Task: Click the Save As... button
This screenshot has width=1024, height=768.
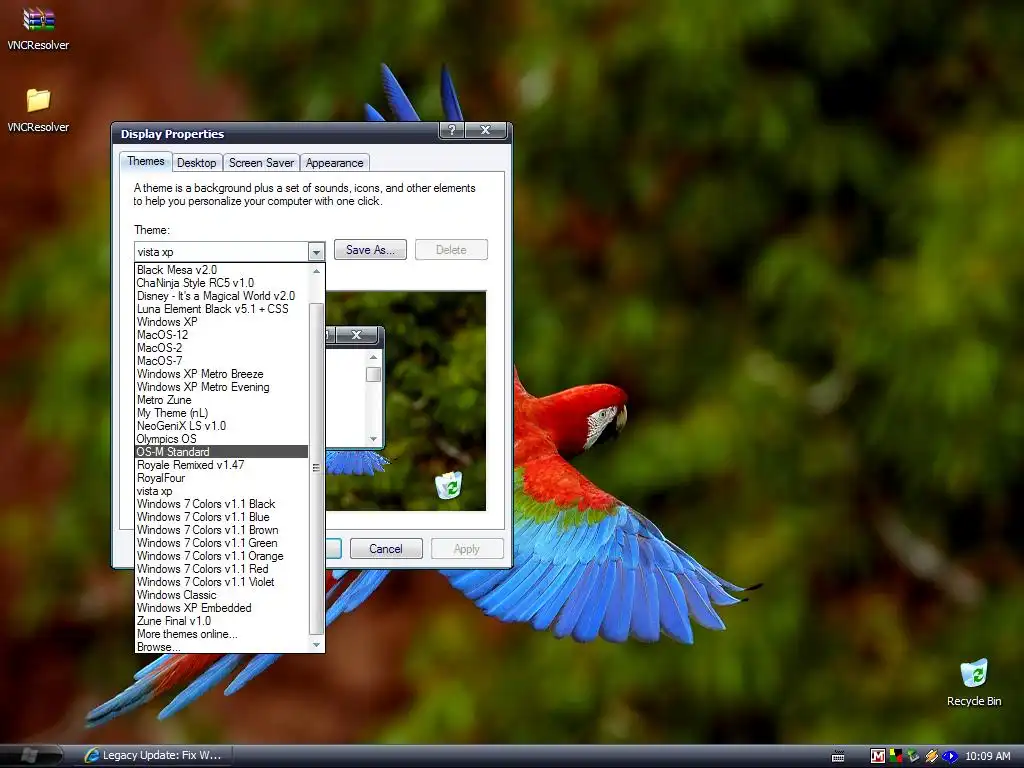Action: point(370,249)
